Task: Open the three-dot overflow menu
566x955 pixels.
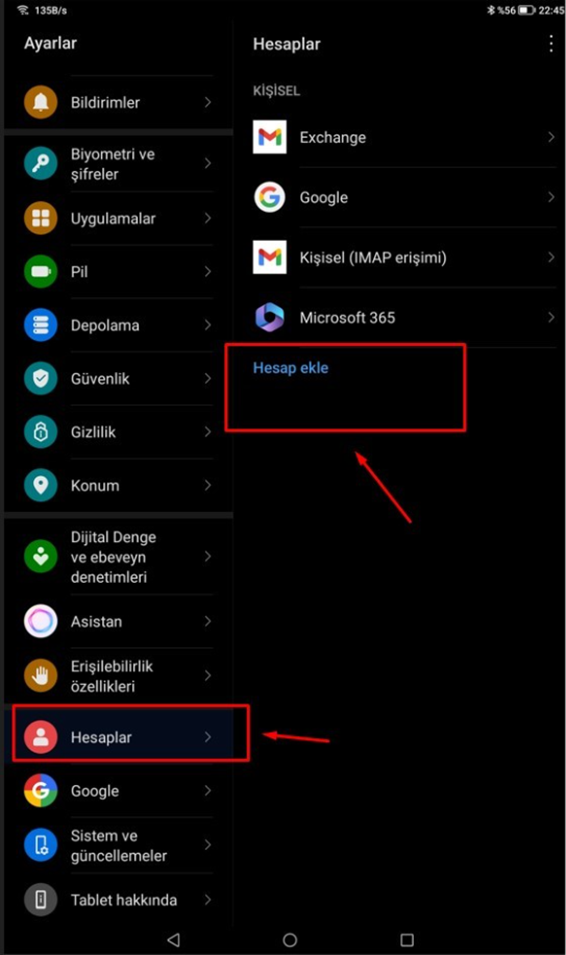Action: click(x=551, y=43)
